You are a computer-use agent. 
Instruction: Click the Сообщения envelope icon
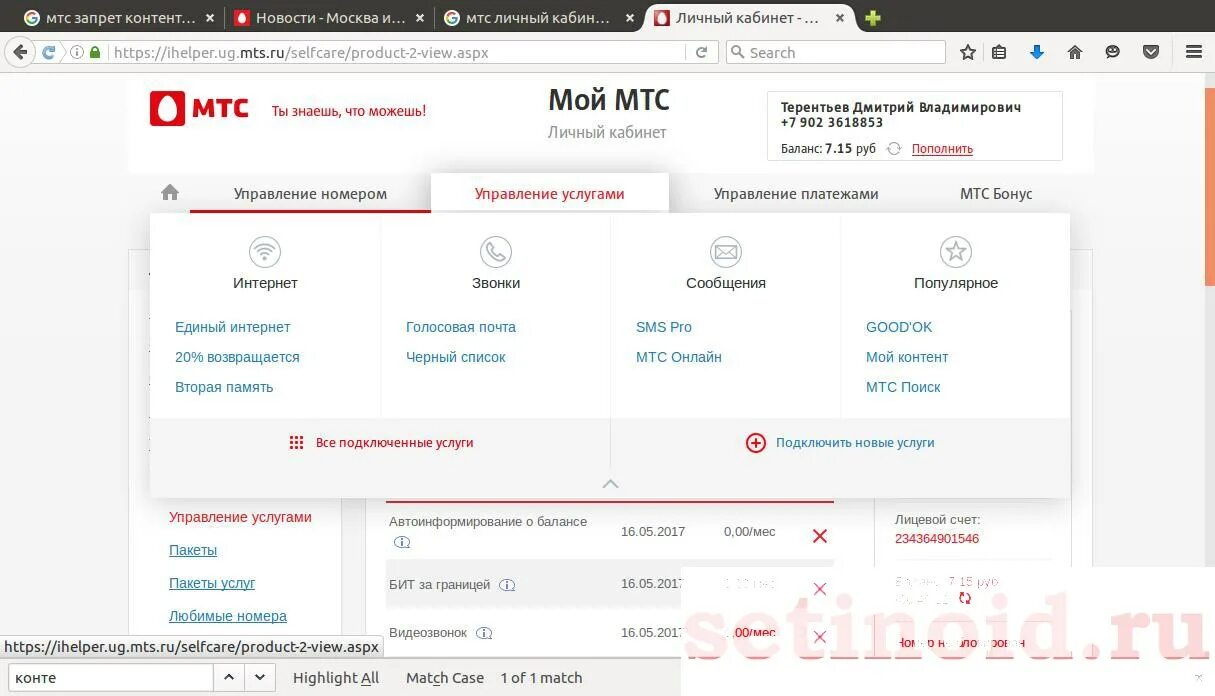(x=726, y=252)
